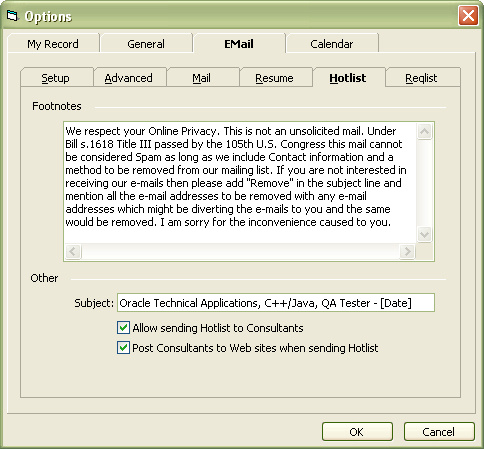
Task: Click inside the Footnotes text area
Action: coord(240,183)
